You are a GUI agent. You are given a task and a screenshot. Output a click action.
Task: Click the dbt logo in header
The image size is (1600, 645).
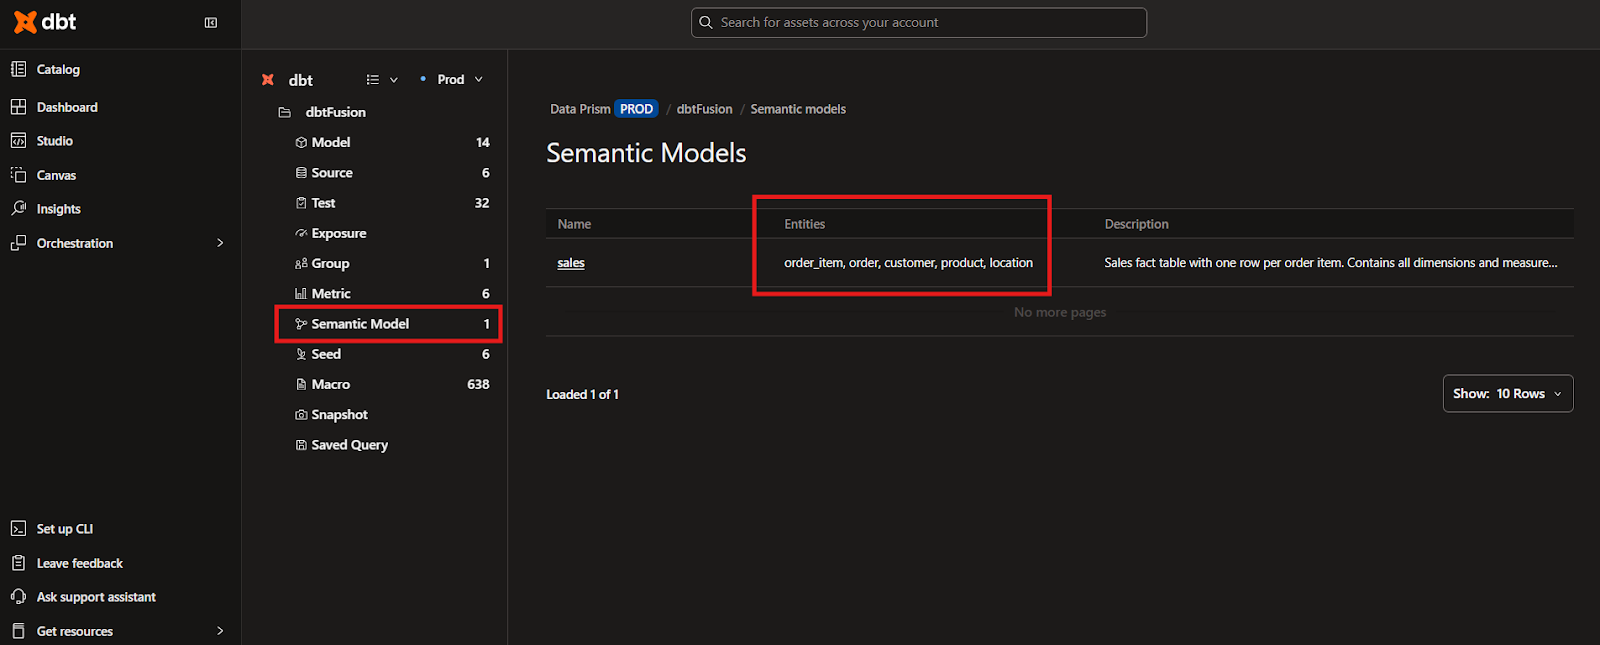(x=45, y=22)
